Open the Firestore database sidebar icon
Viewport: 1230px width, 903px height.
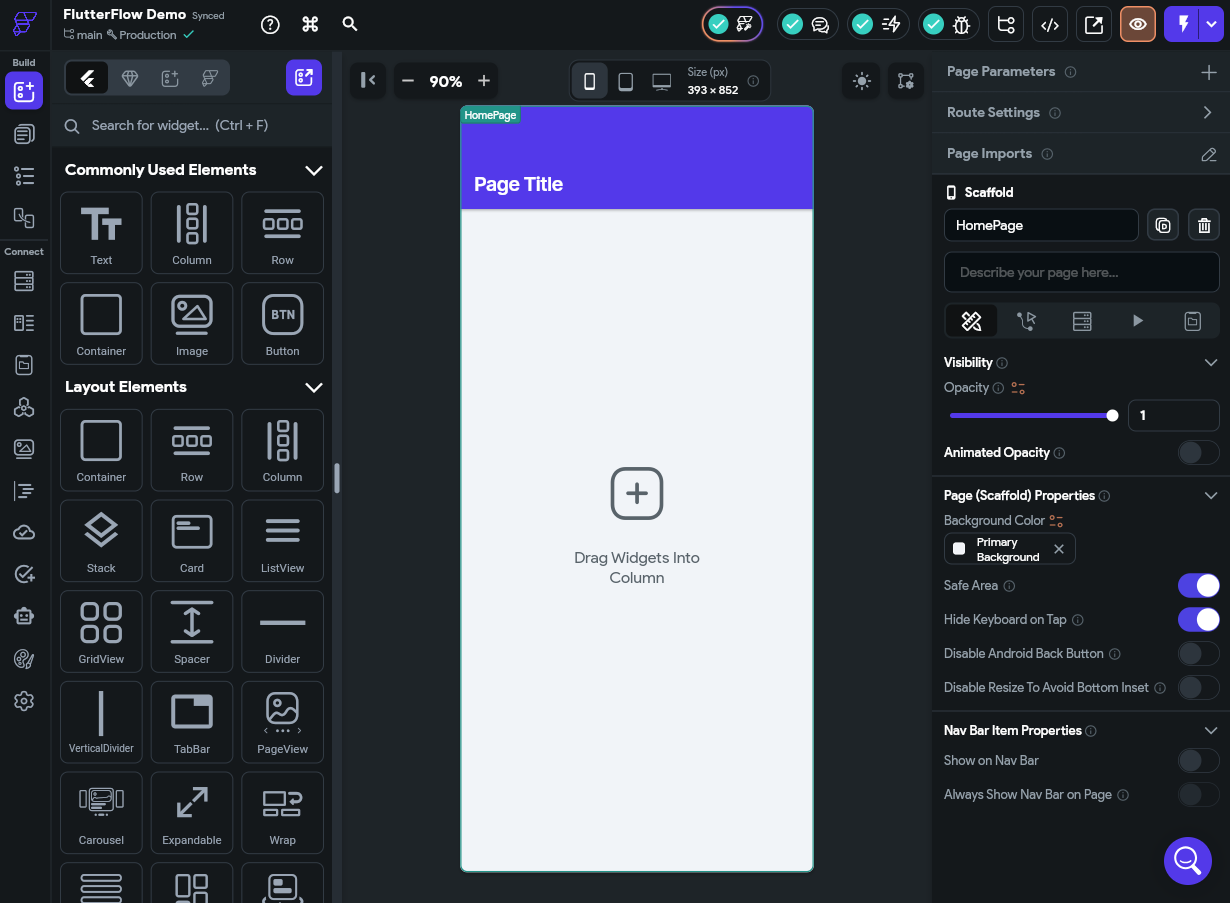coord(24,281)
